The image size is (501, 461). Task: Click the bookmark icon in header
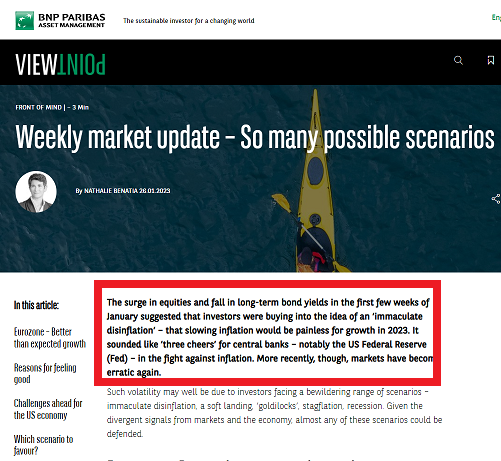(491, 60)
